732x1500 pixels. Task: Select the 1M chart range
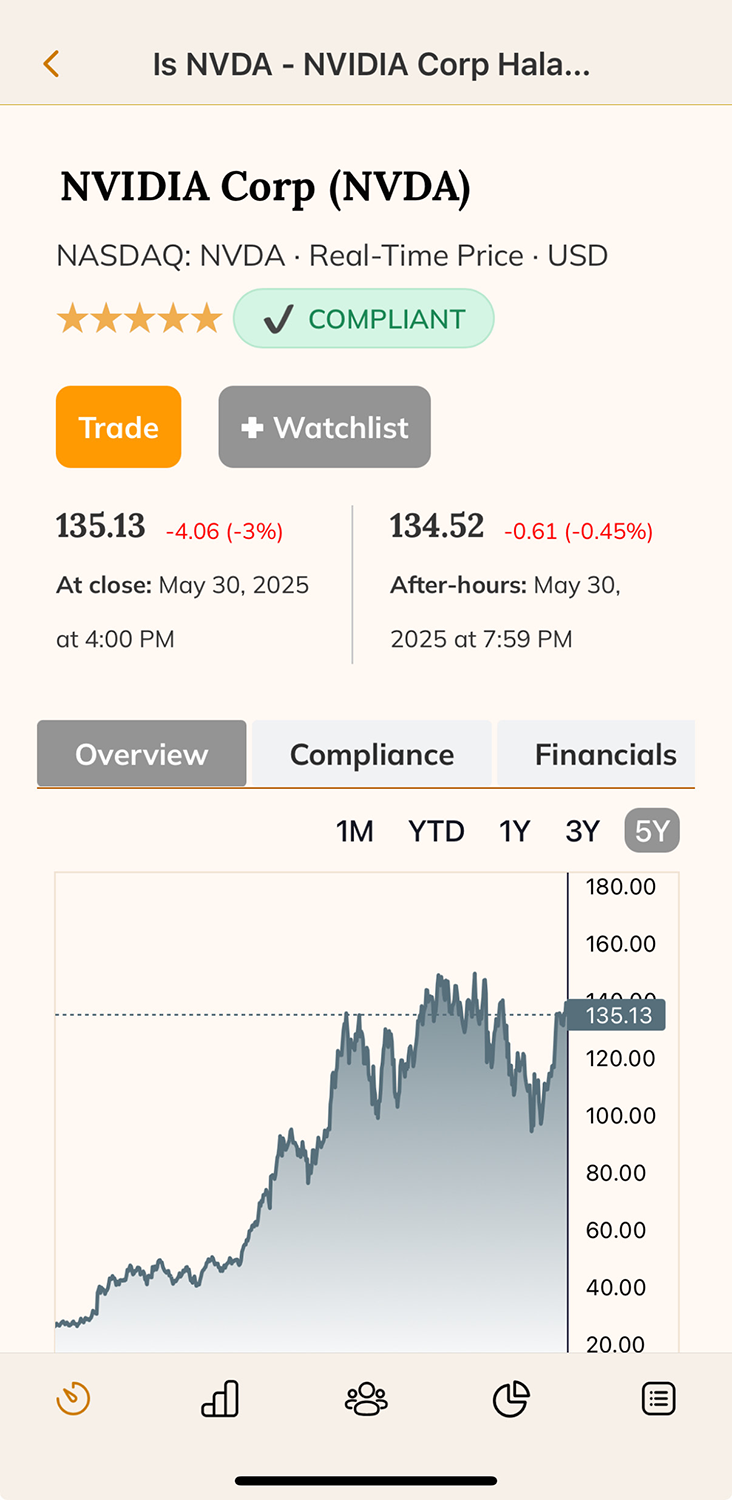pyautogui.click(x=355, y=831)
